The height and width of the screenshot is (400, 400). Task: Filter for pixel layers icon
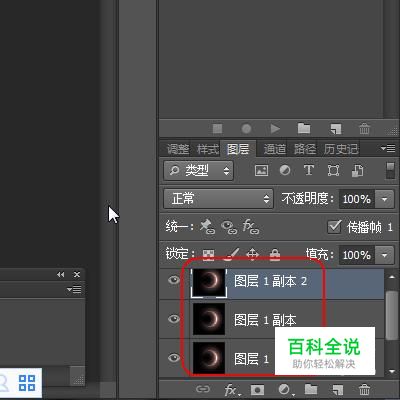[261, 170]
